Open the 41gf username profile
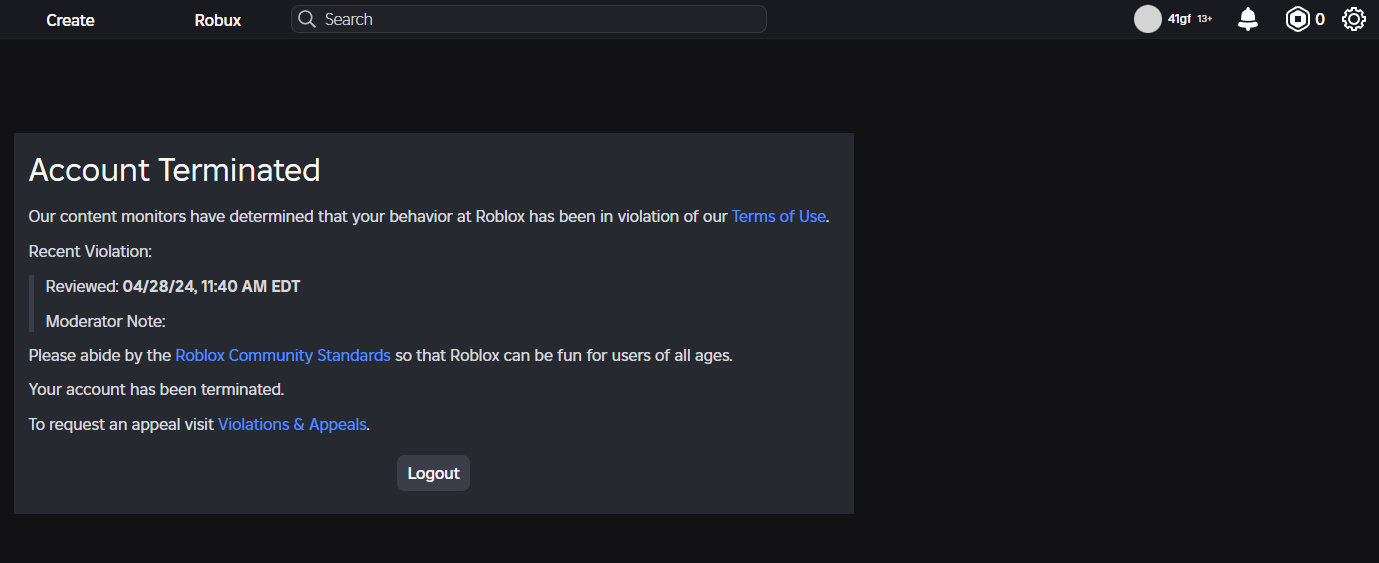1379x563 pixels. pos(1179,19)
